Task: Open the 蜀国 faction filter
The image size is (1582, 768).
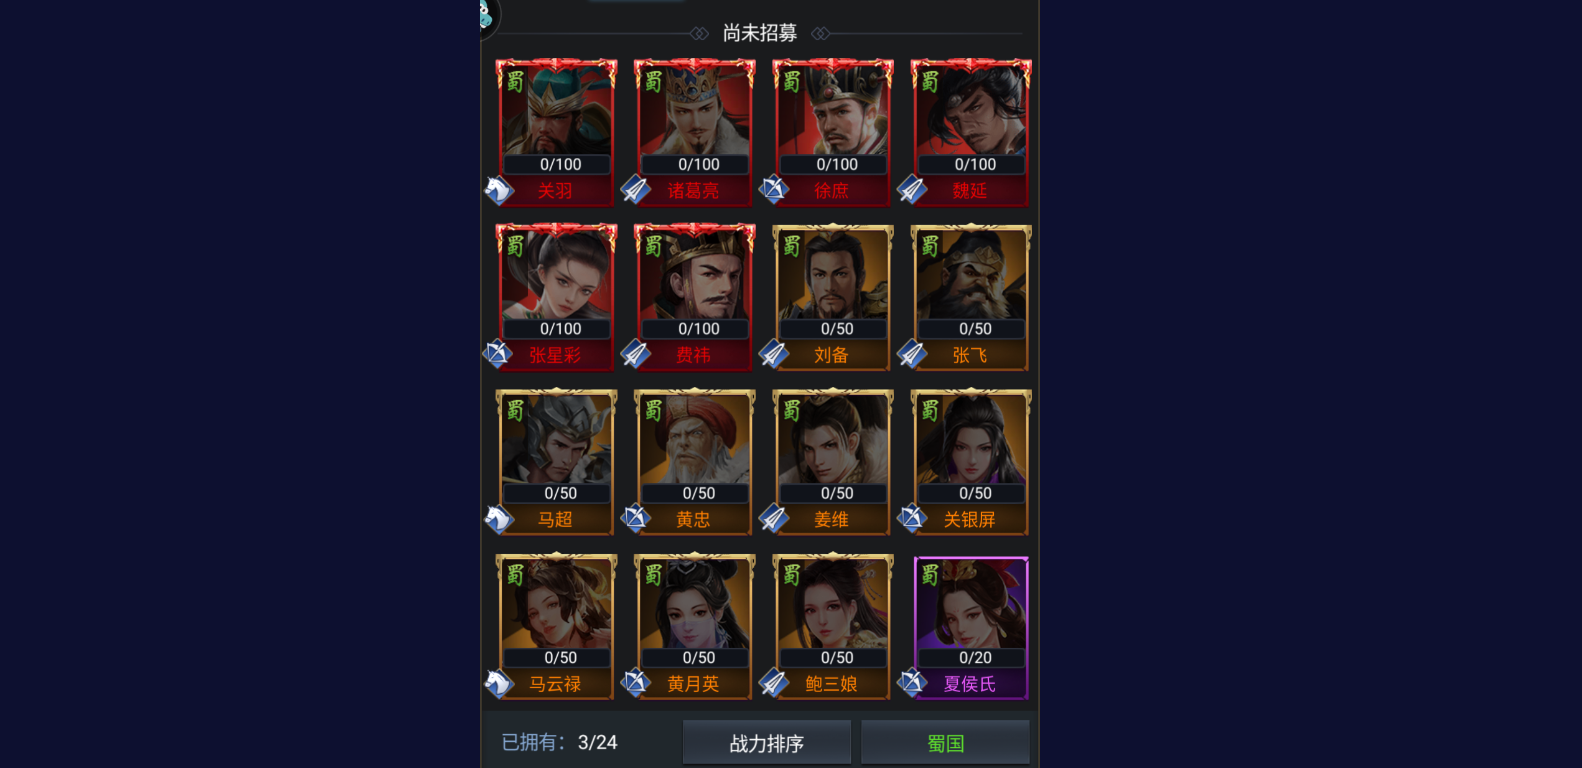Action: pyautogui.click(x=945, y=743)
